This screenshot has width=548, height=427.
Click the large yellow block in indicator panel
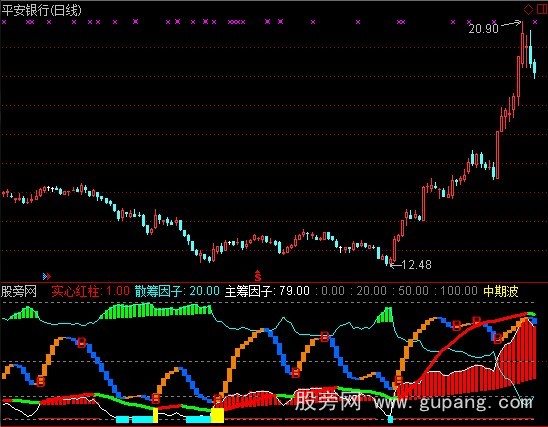[217, 415]
